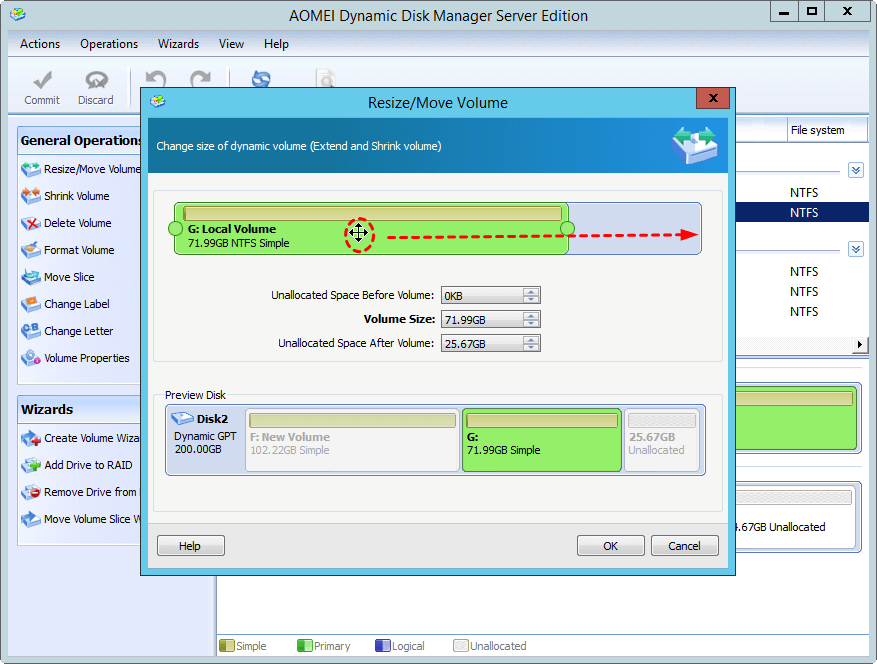Click the File system column header

point(827,130)
